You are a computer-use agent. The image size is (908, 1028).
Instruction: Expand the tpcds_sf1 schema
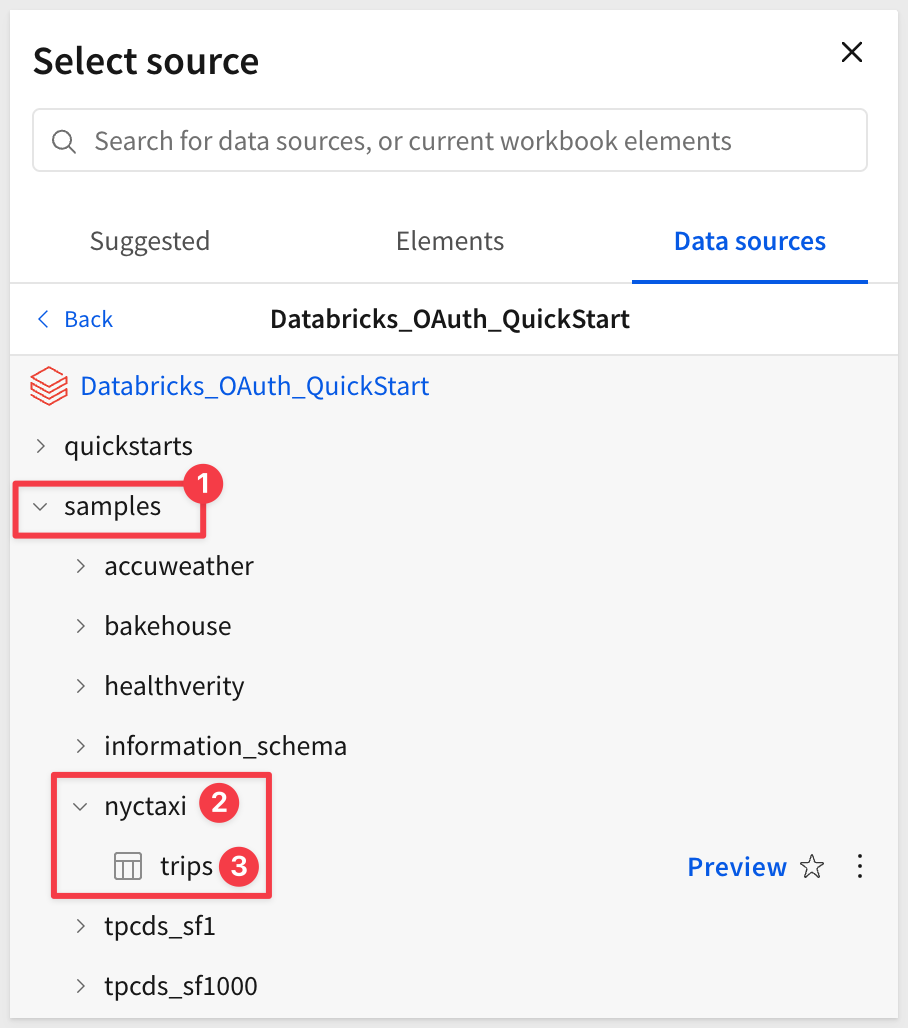[81, 926]
